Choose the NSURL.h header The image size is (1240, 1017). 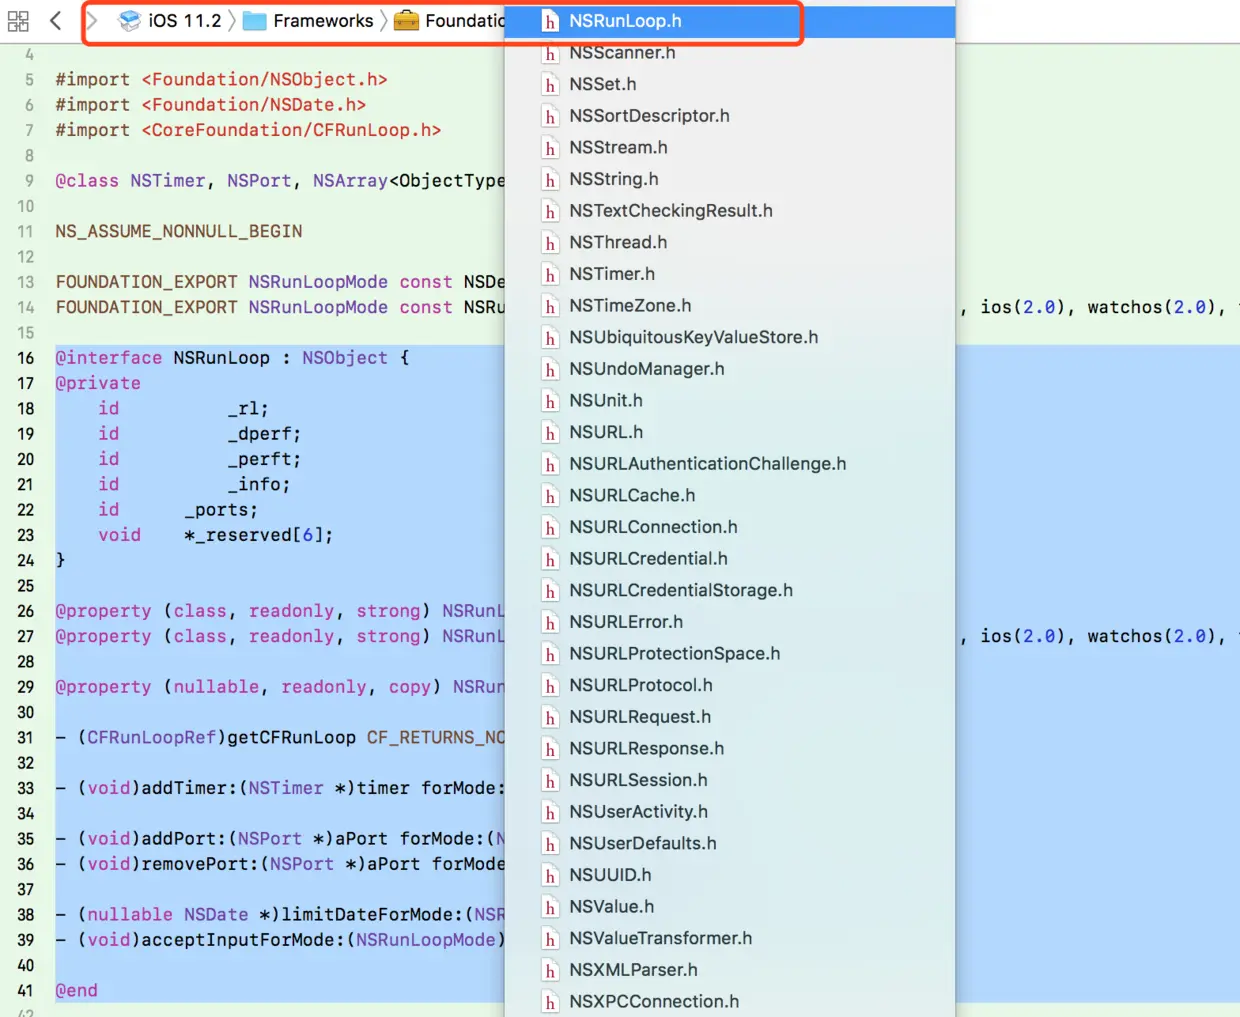730,433
